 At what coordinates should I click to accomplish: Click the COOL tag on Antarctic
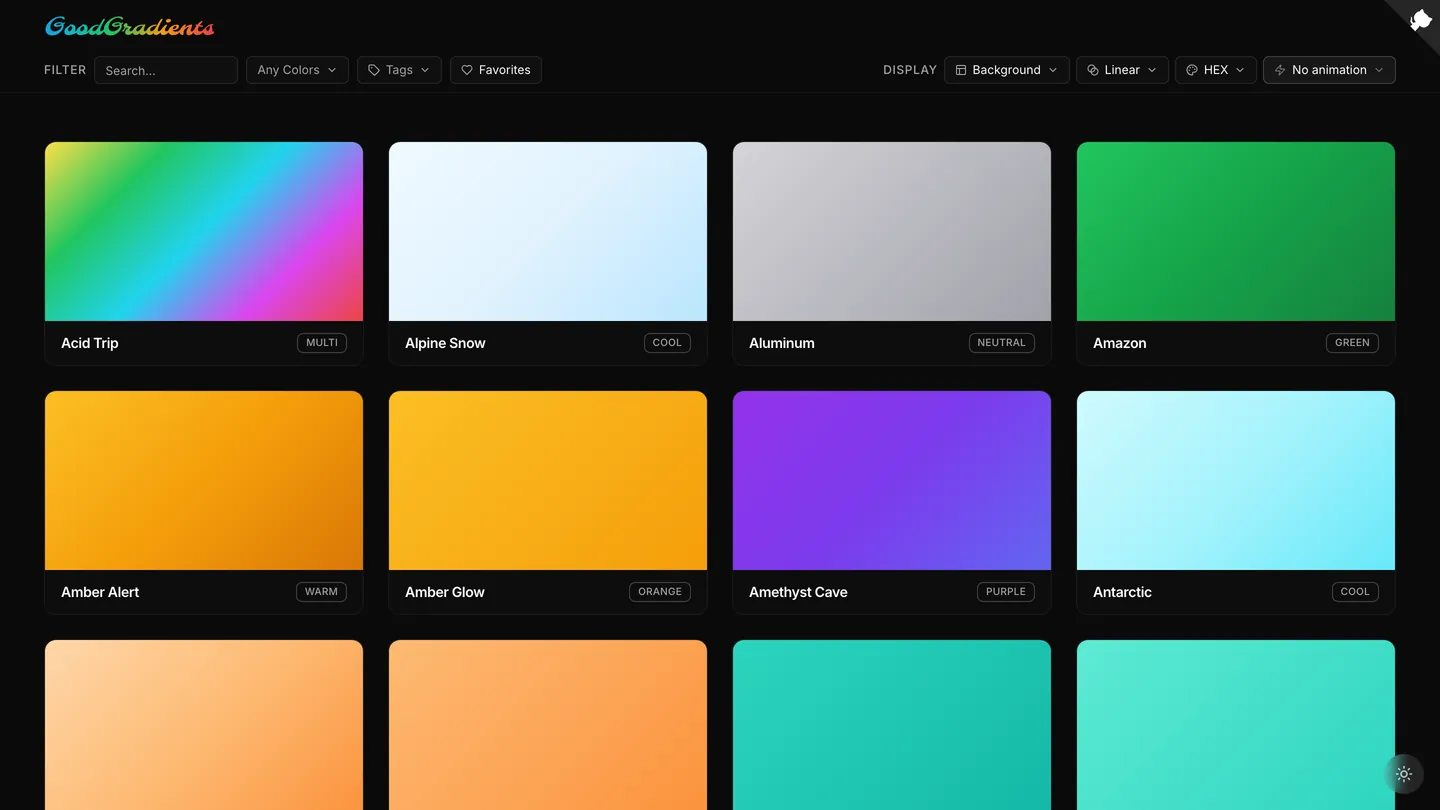(1355, 592)
